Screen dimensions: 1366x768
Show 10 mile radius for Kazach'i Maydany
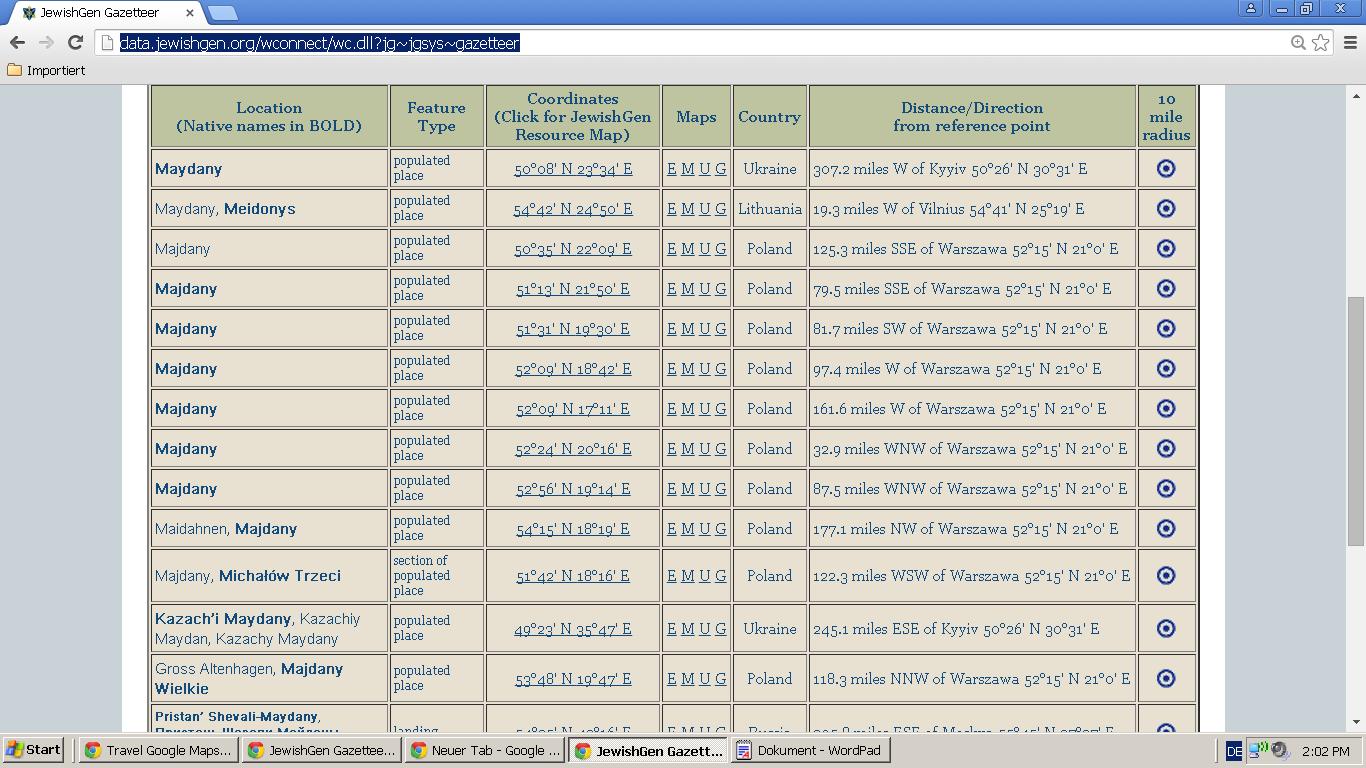[1166, 628]
